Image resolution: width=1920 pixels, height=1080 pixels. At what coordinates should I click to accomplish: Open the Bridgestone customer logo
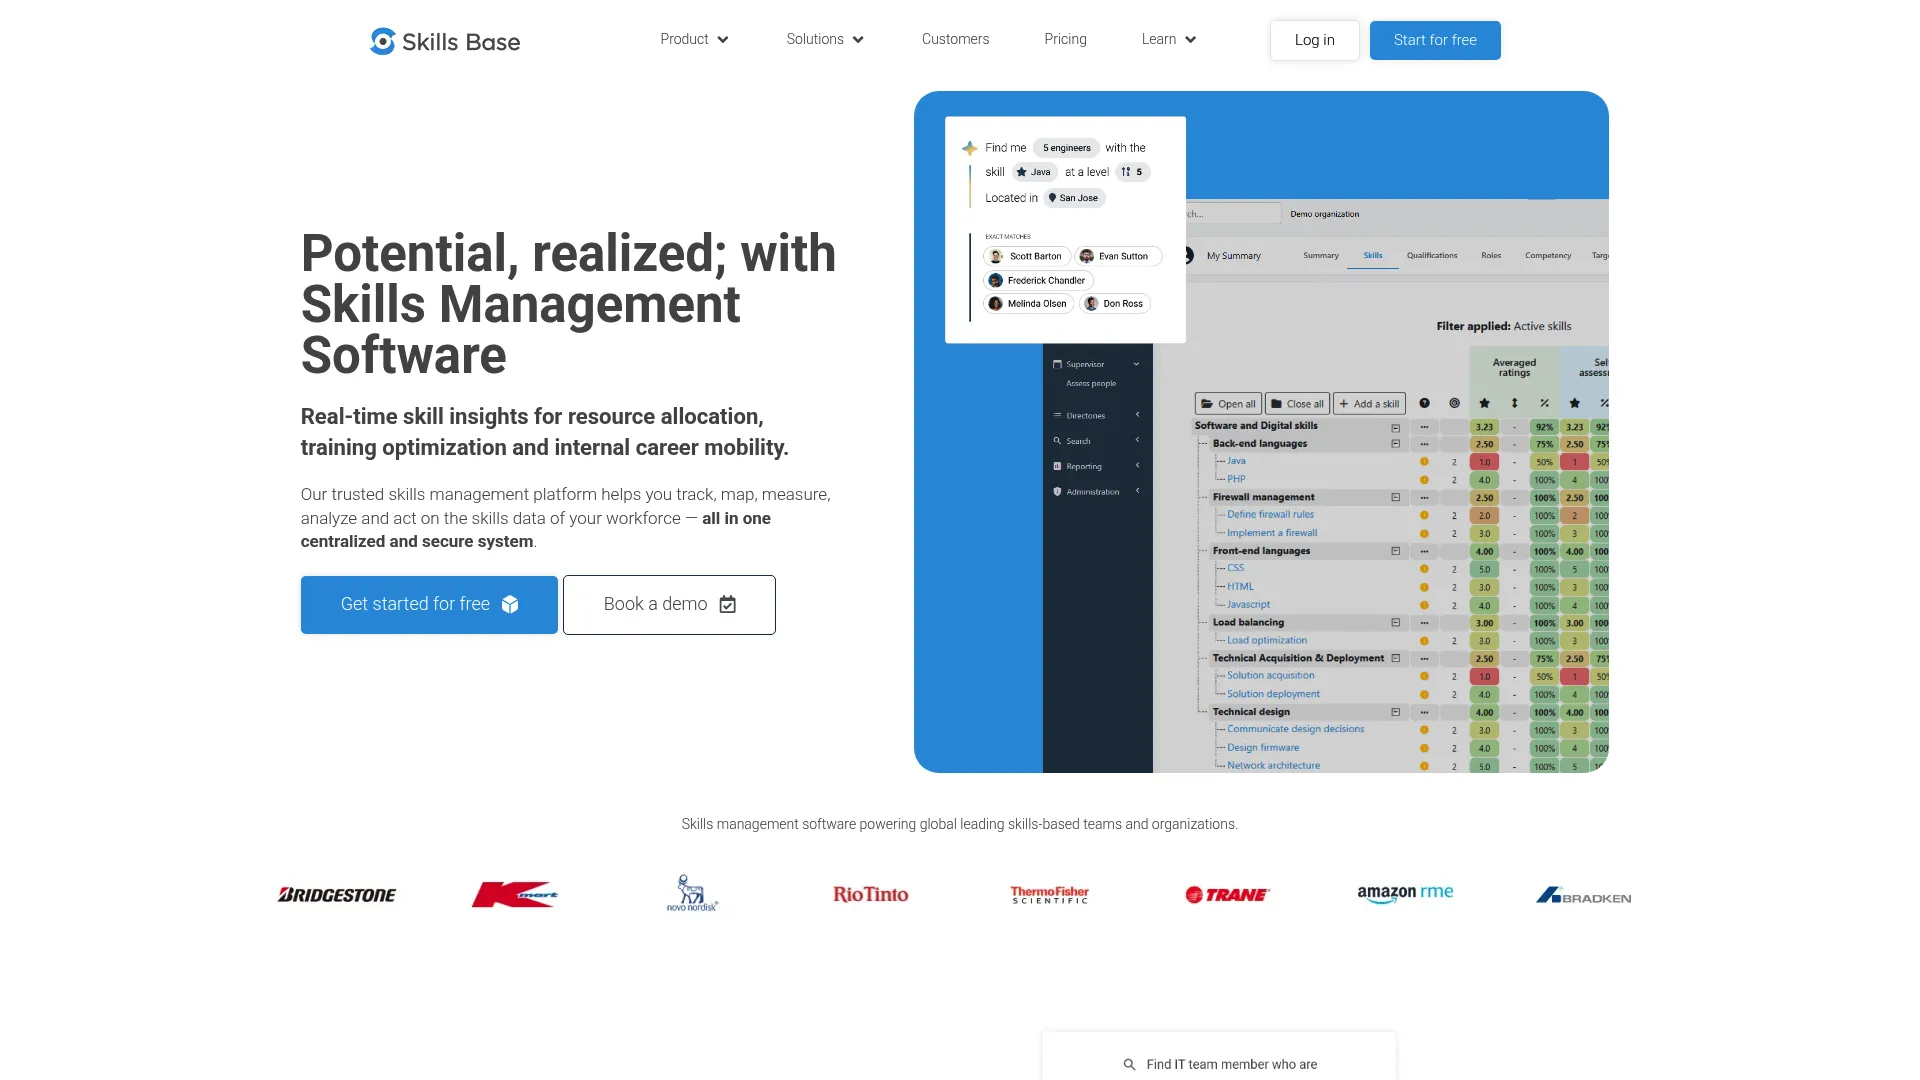pyautogui.click(x=337, y=895)
